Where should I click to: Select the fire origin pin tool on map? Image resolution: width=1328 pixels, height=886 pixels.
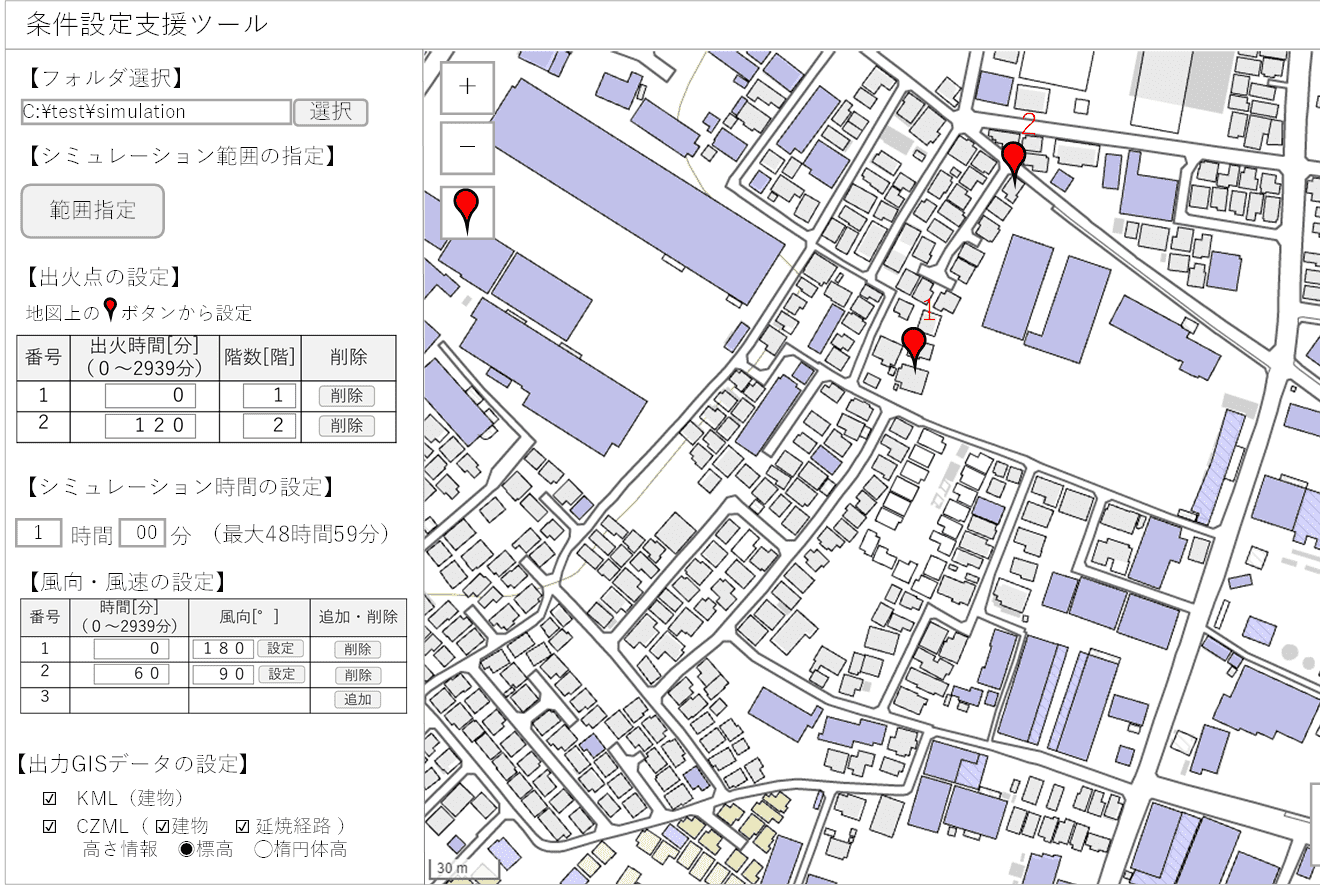(467, 212)
